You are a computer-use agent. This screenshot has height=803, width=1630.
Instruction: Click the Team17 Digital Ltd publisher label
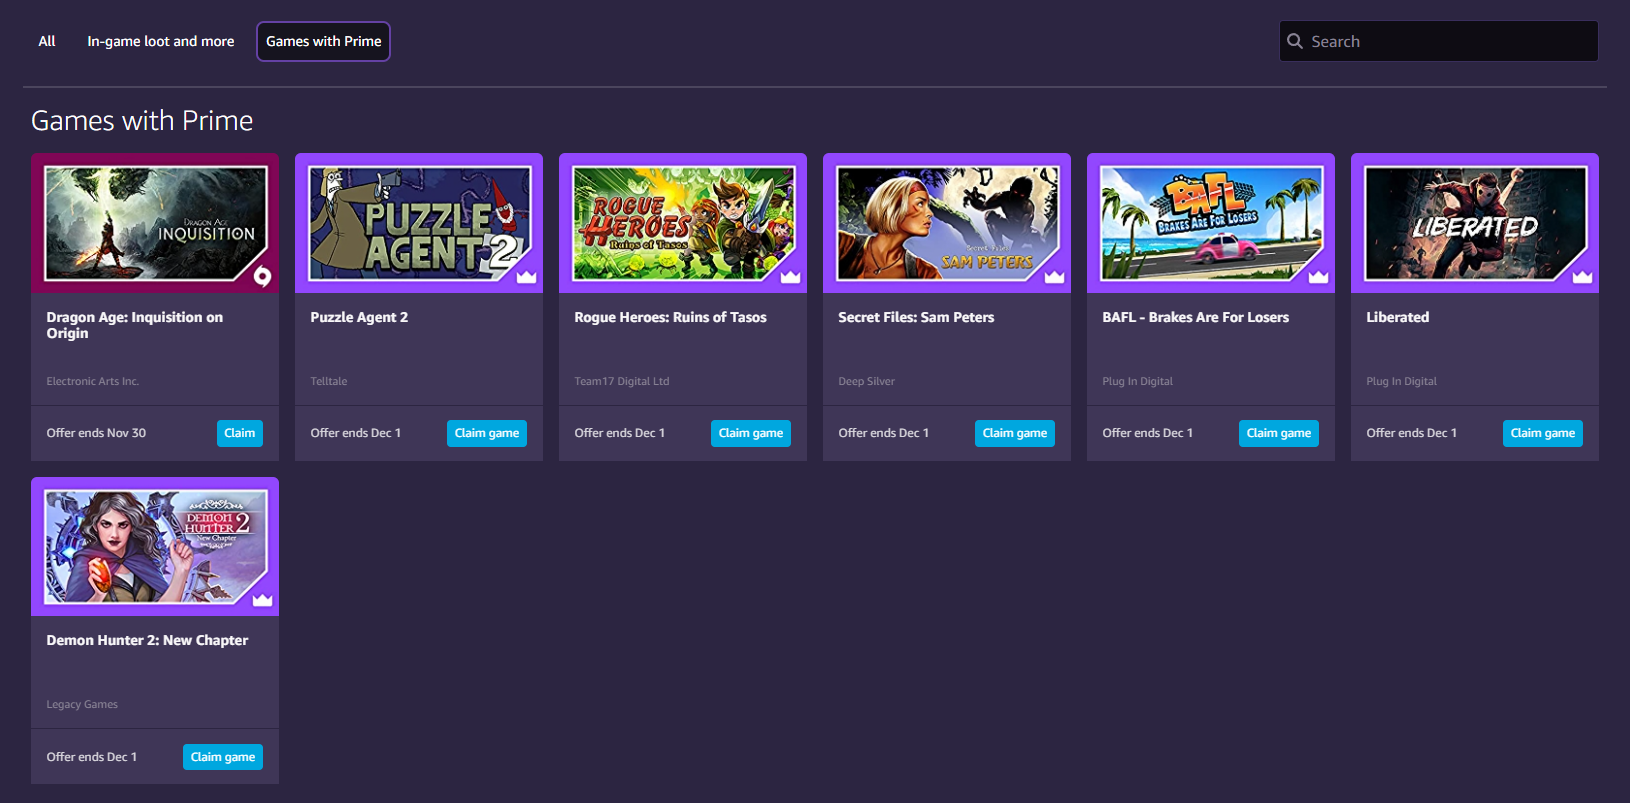tap(622, 381)
